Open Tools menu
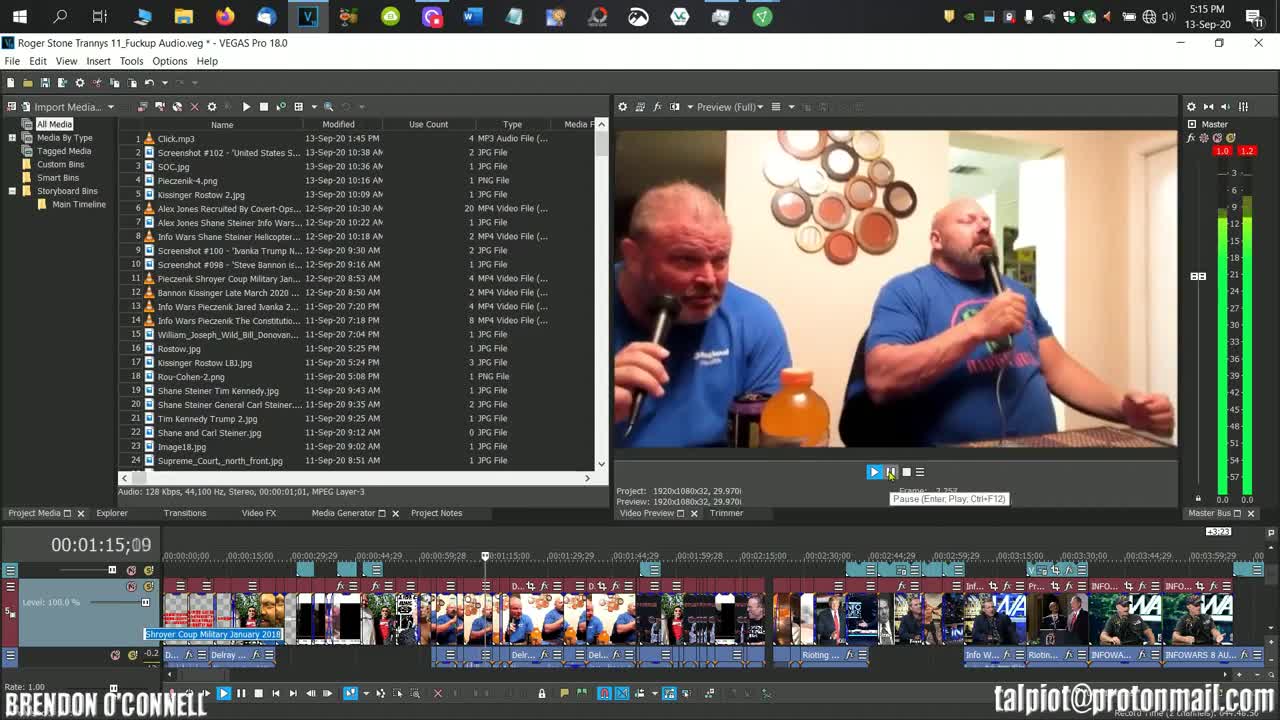This screenshot has height=720, width=1280. point(131,61)
